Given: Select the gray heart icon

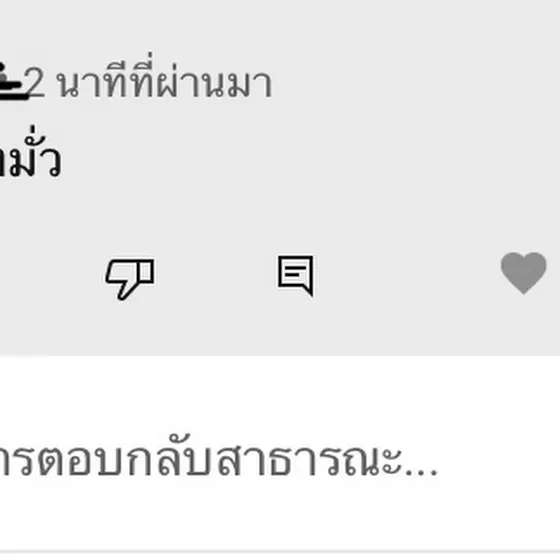Looking at the screenshot, I should click(523, 273).
